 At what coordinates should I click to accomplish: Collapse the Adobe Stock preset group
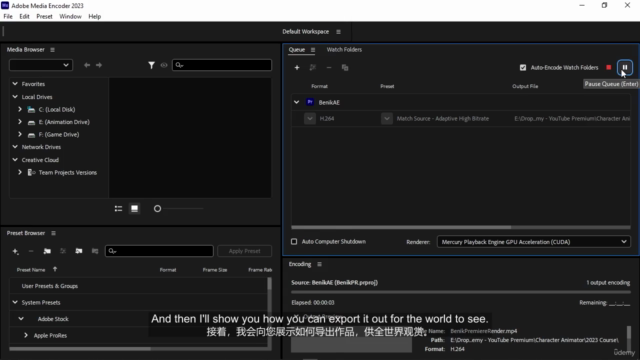(x=21, y=319)
